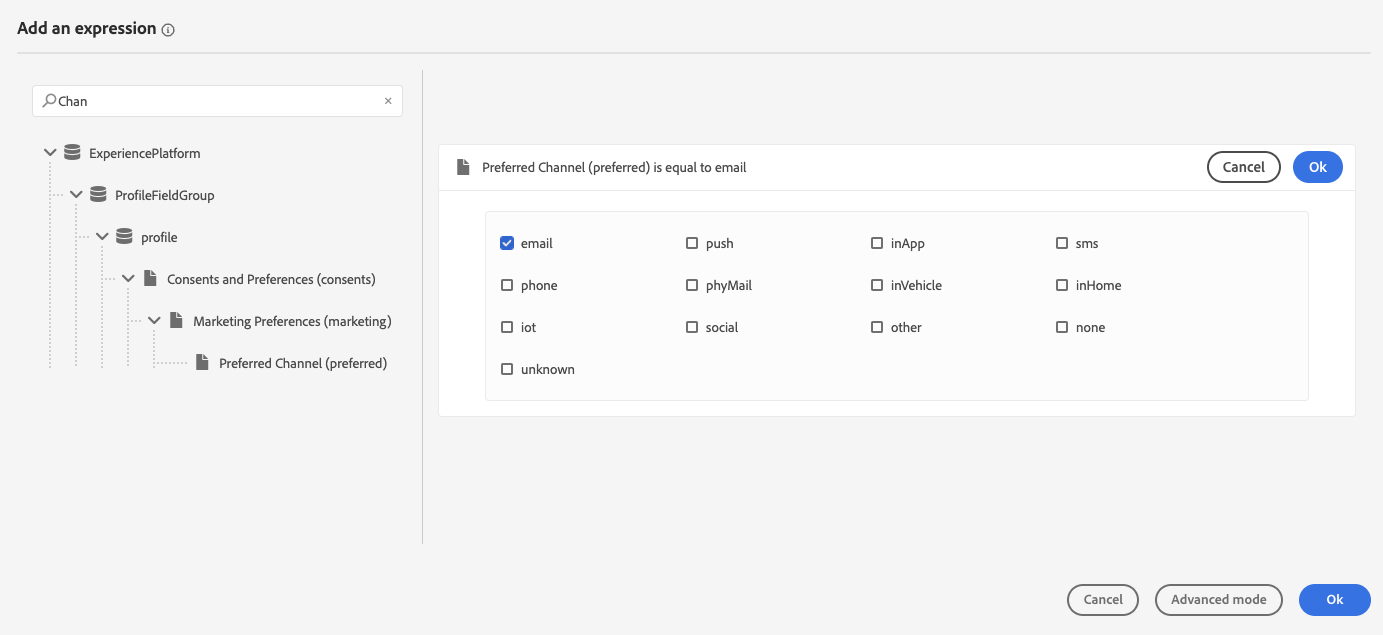Image resolution: width=1383 pixels, height=635 pixels.
Task: Collapse the profile node
Action: pyautogui.click(x=102, y=237)
